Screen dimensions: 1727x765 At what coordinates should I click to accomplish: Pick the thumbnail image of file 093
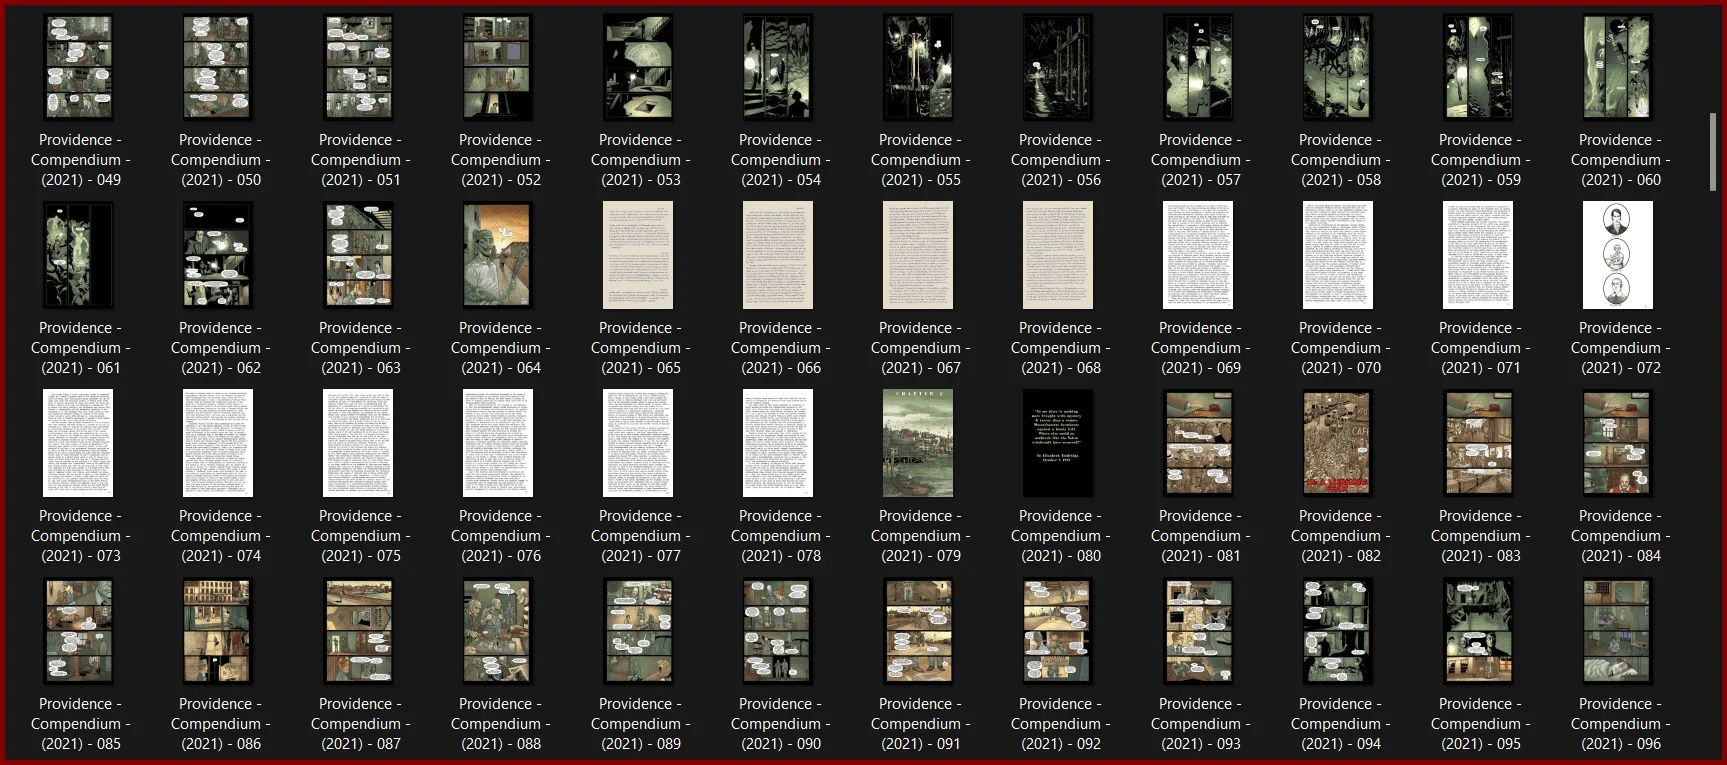[1198, 631]
